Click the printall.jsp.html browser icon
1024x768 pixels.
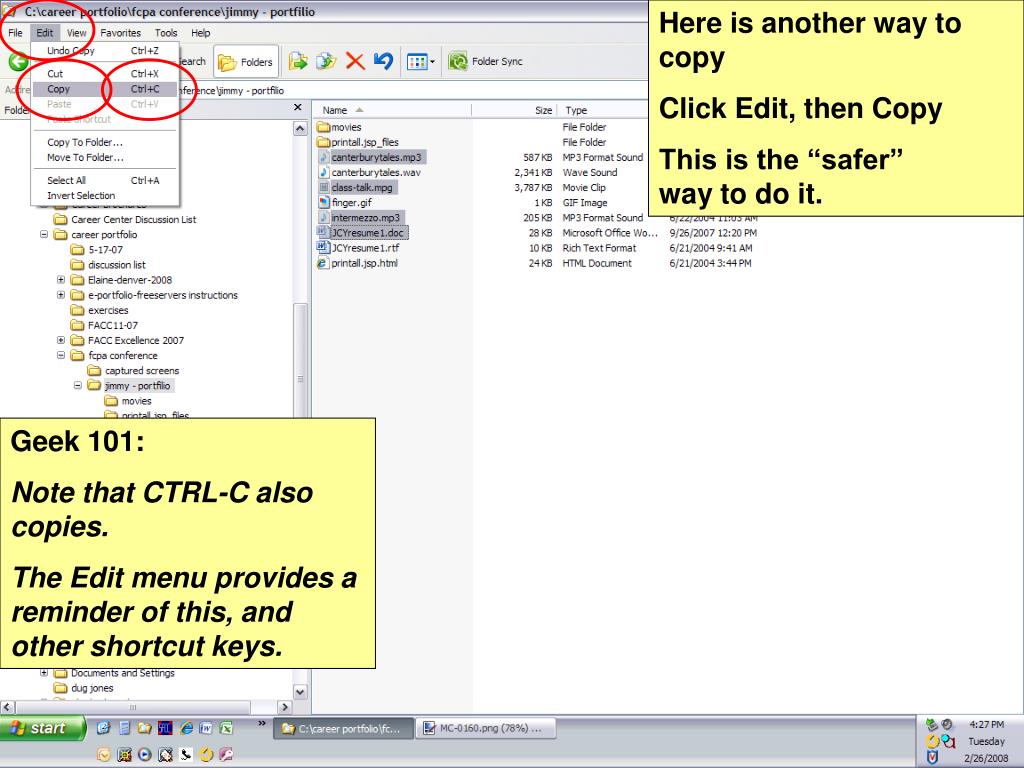point(323,263)
